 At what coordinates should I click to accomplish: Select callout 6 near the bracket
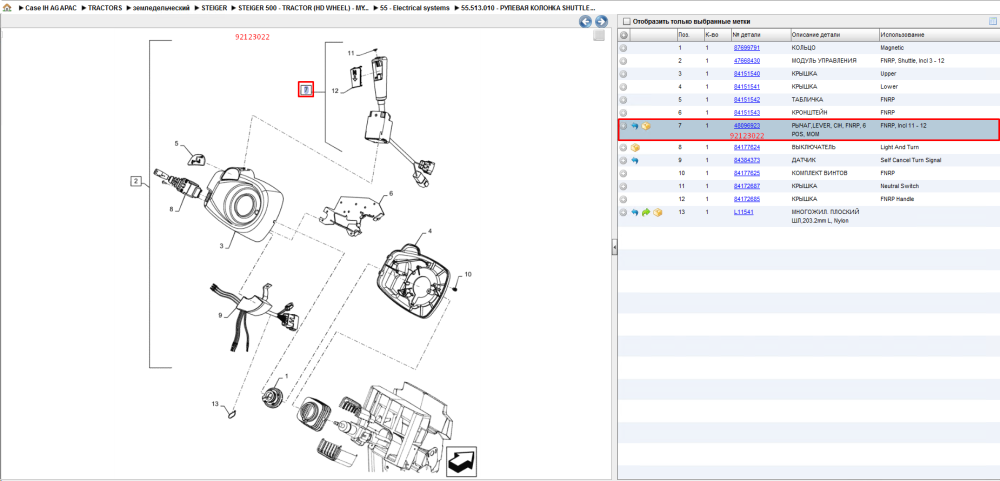pyautogui.click(x=391, y=193)
